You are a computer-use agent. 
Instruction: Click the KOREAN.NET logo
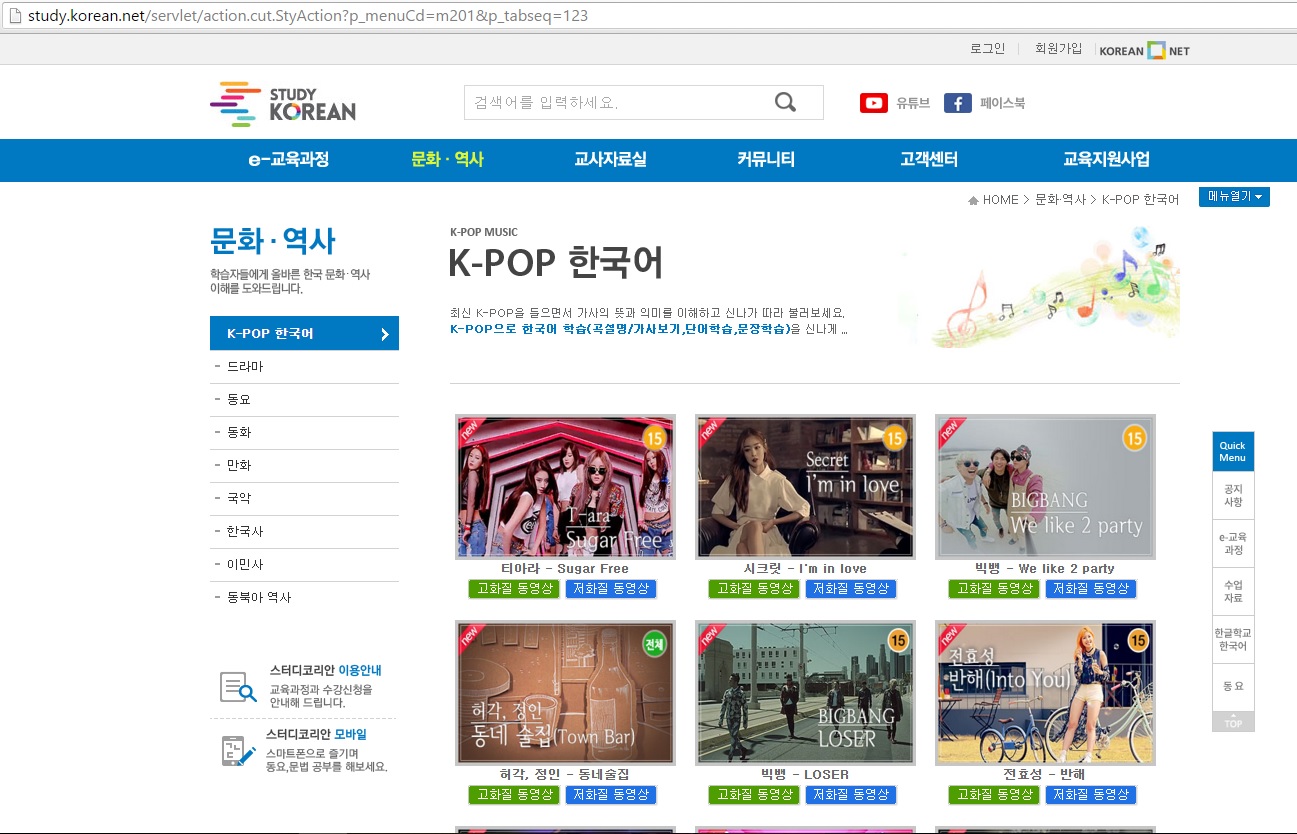click(x=1145, y=50)
